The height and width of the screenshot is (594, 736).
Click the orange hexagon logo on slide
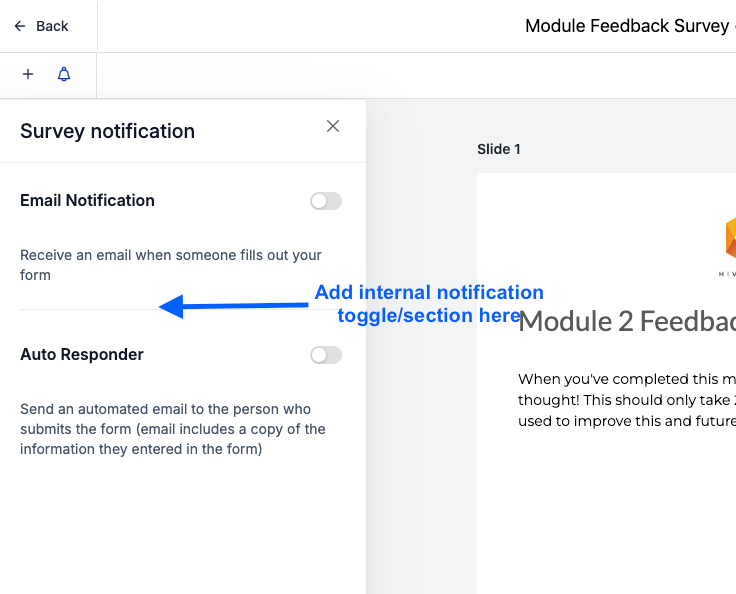click(729, 240)
